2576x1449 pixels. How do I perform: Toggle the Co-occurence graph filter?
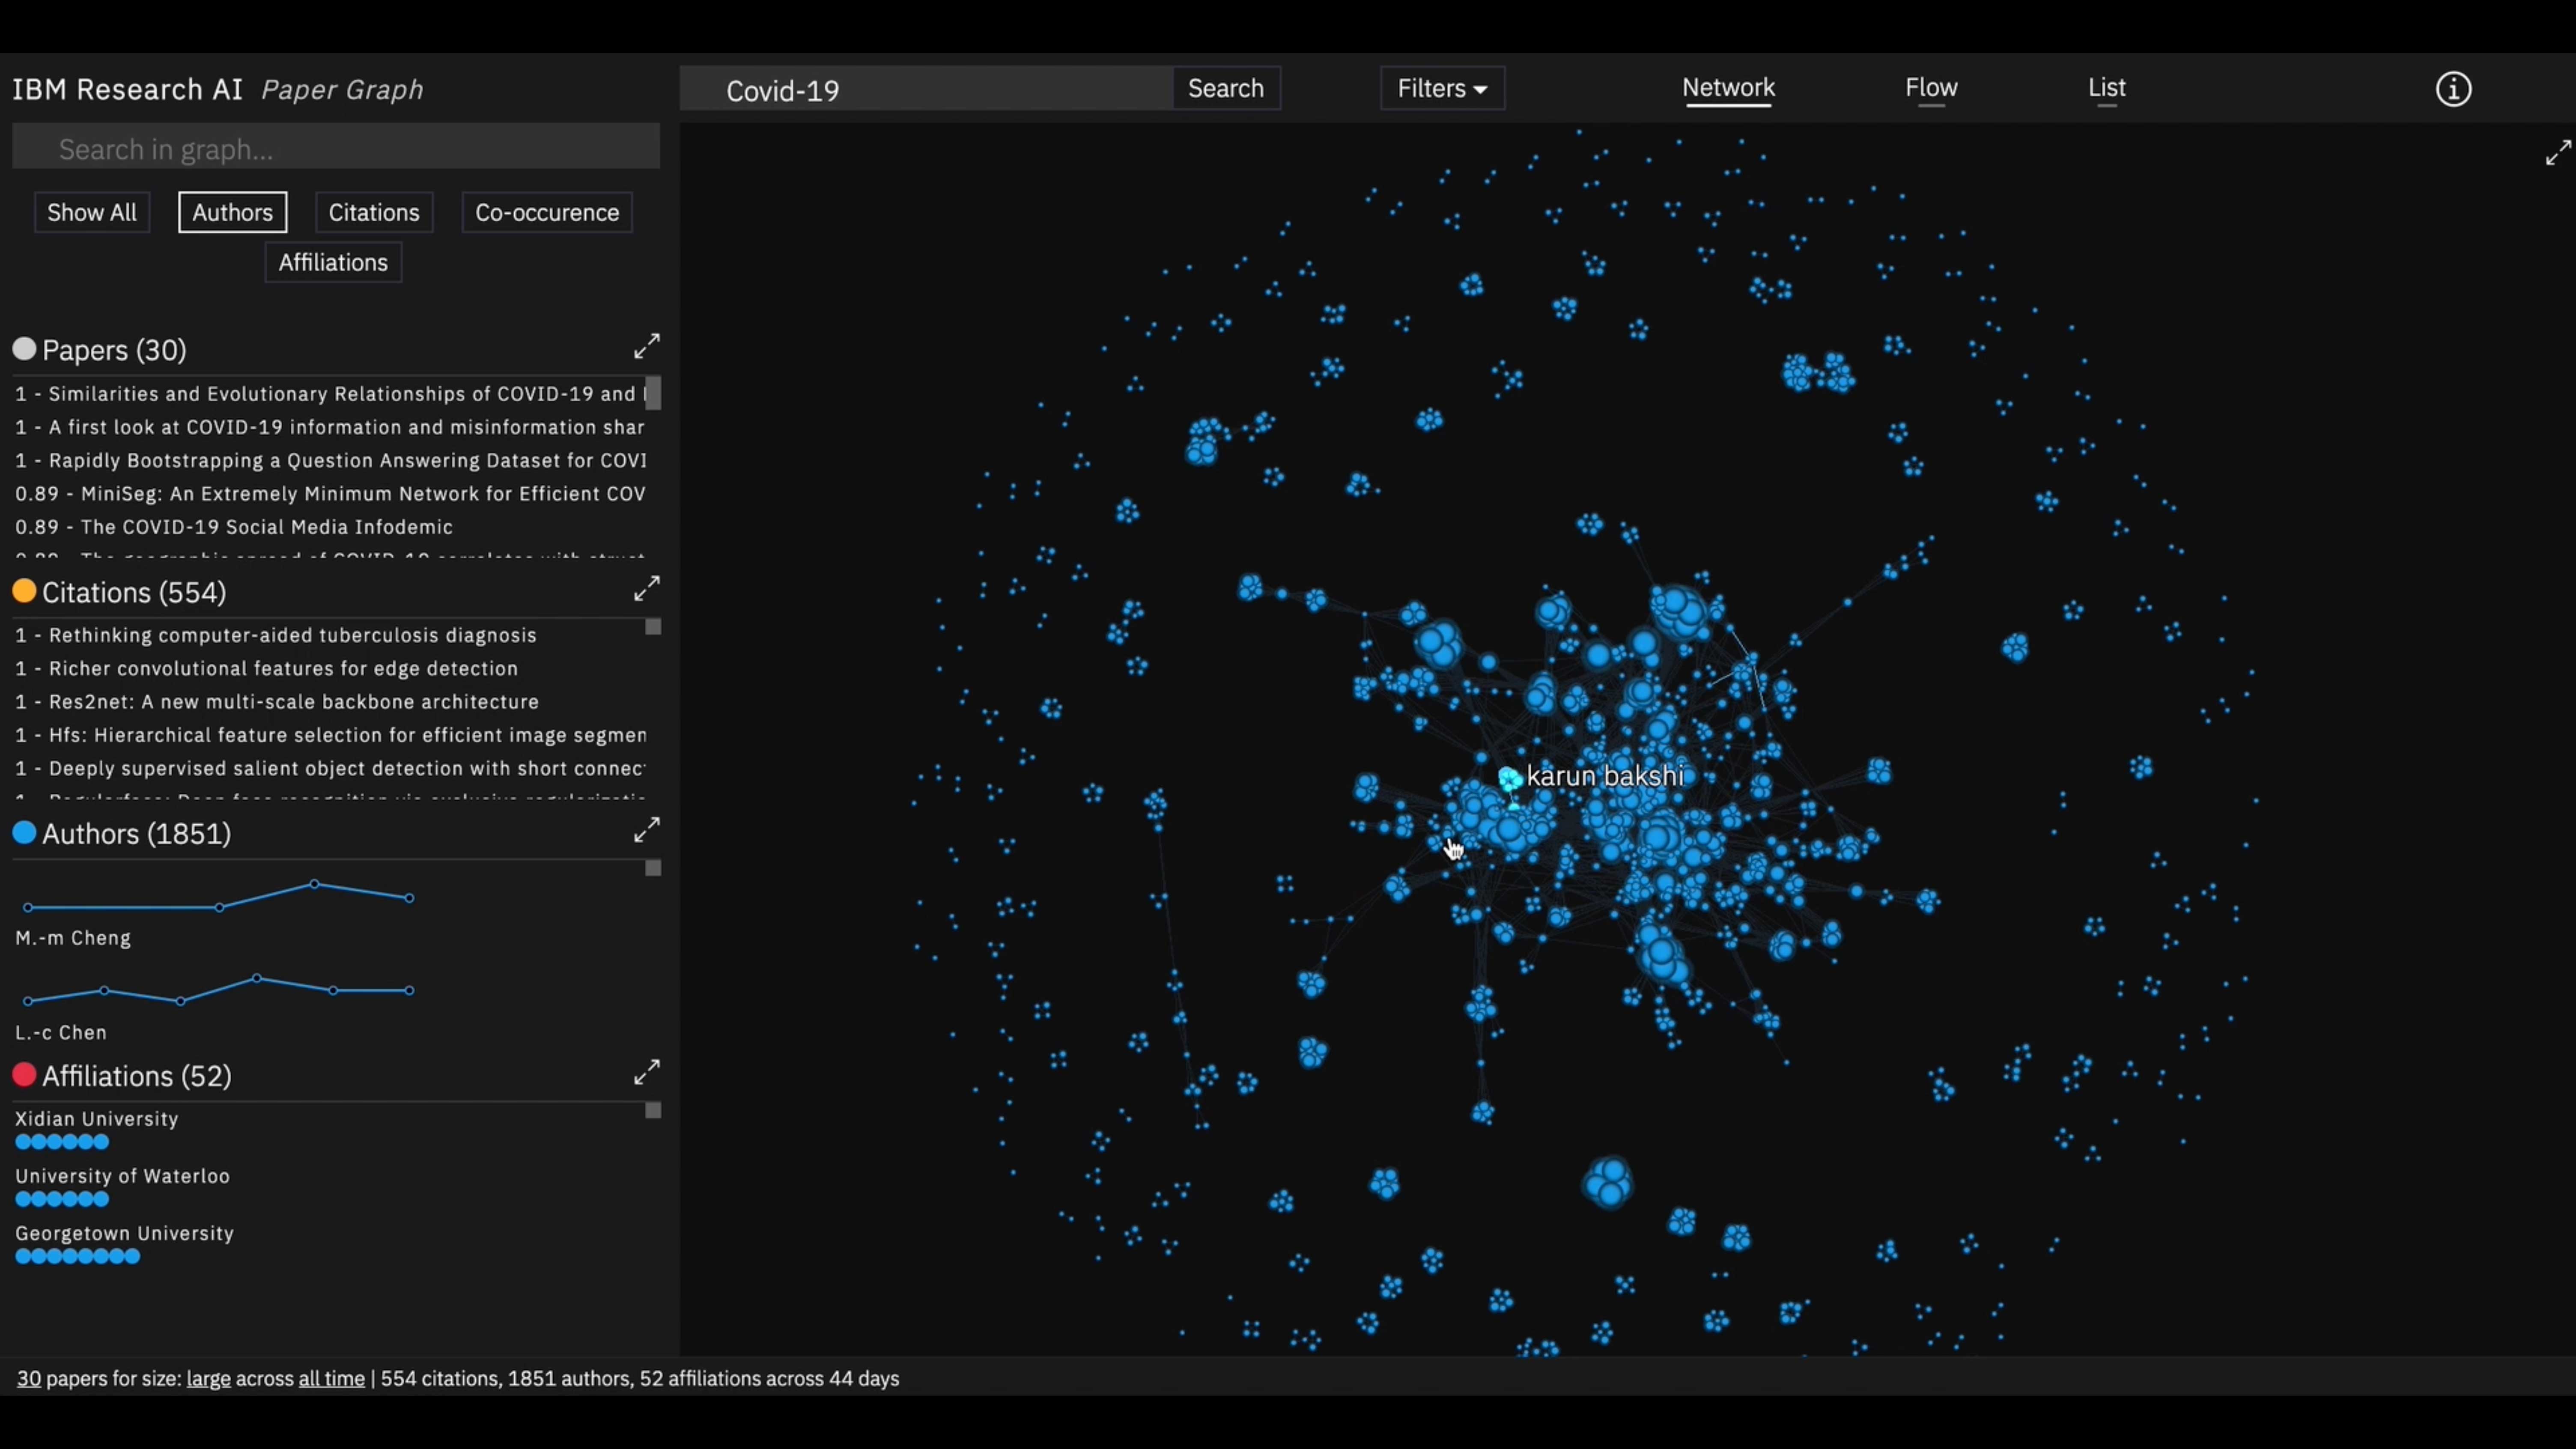[546, 212]
